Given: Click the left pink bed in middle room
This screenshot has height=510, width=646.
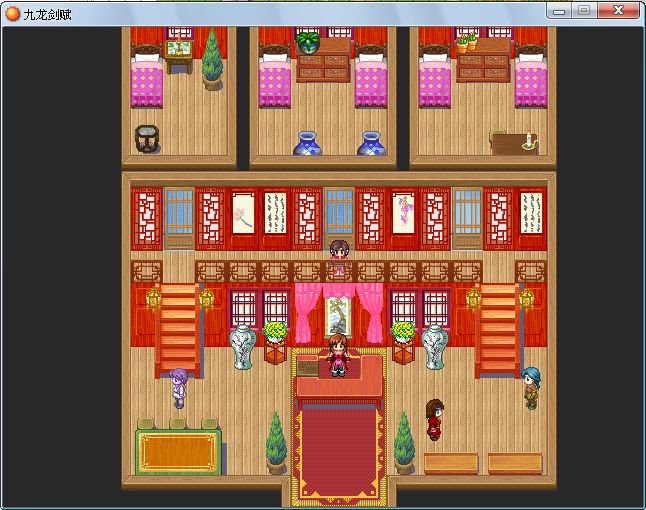Looking at the screenshot, I should [x=274, y=78].
